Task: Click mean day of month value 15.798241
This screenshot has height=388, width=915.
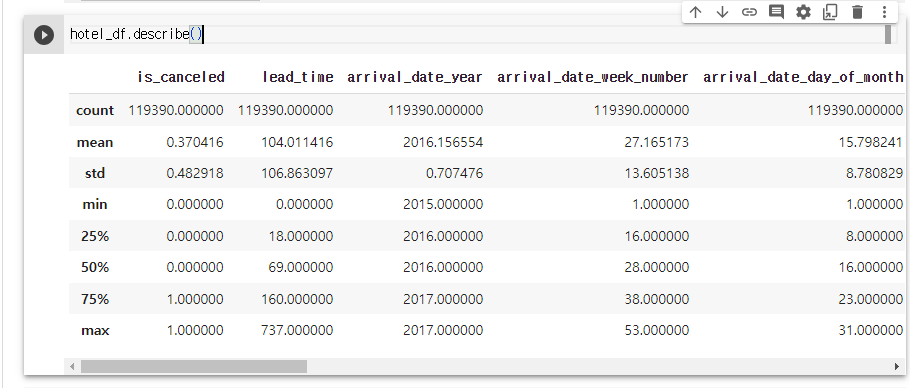Action: point(870,142)
